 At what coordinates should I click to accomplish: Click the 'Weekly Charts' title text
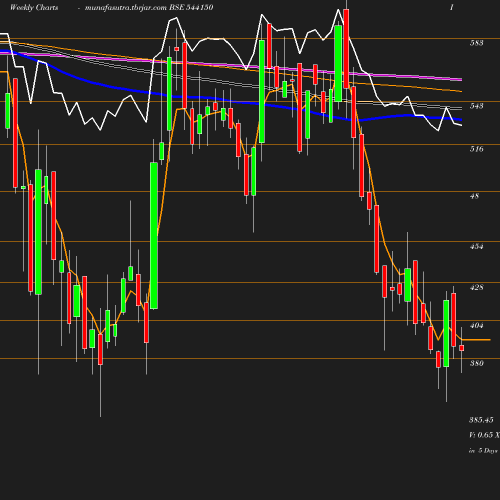point(34,8)
